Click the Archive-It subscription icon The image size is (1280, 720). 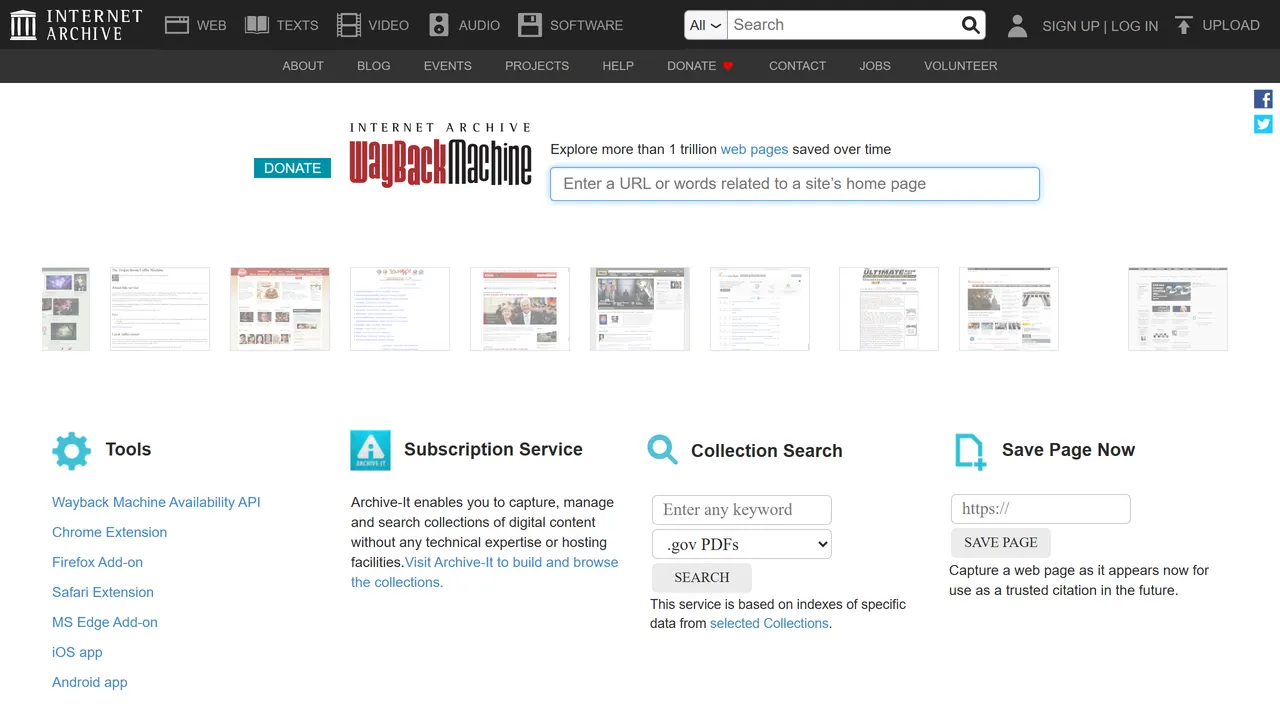(370, 450)
